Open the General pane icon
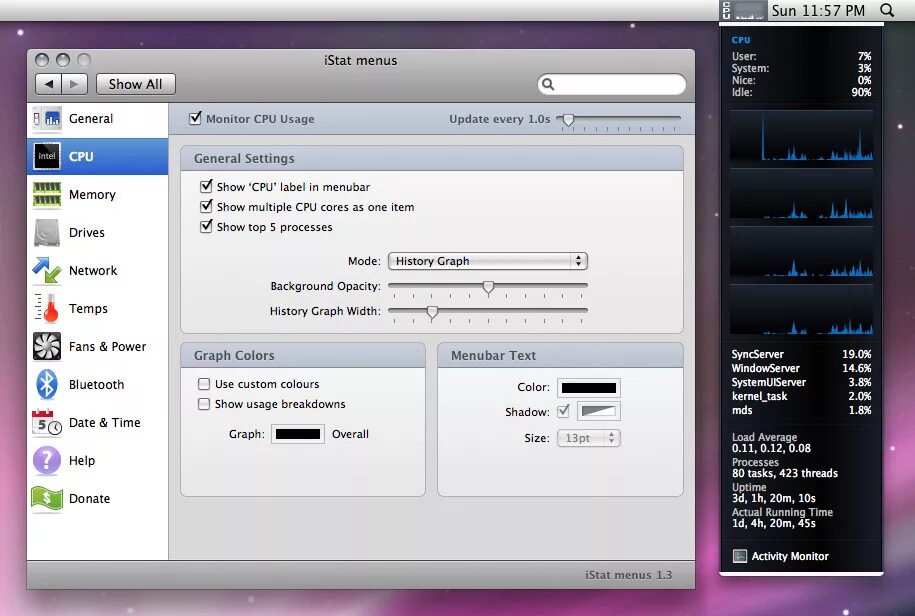This screenshot has width=915, height=616. [47, 118]
